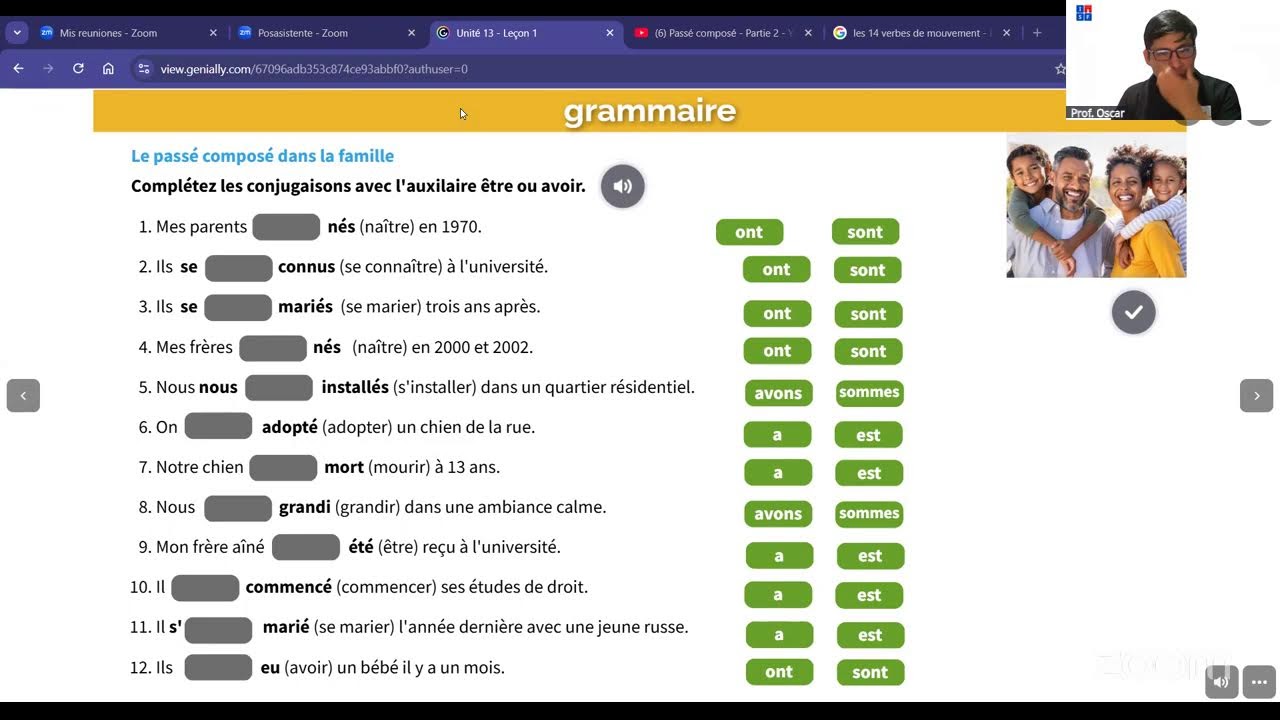1280x720 pixels.
Task: Select 'est' for sentence 9 Mon frère aîné
Action: click(x=870, y=556)
